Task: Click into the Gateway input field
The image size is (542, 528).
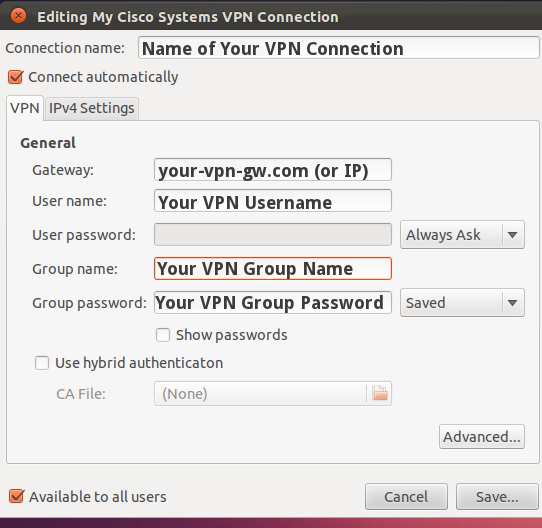Action: pyautogui.click(x=273, y=170)
